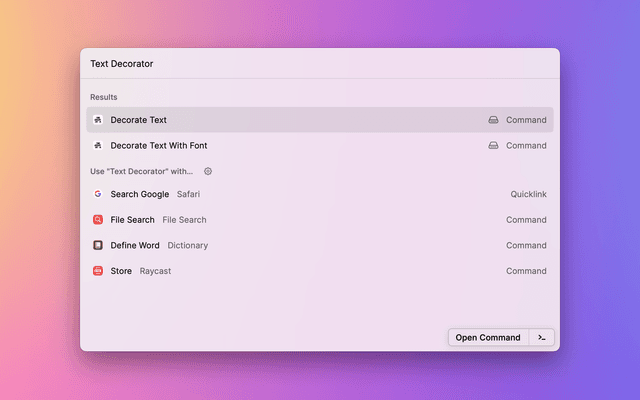Click the extension icon beside the Decorate Text Command label
Image resolution: width=640 pixels, height=400 pixels.
pyautogui.click(x=493, y=120)
